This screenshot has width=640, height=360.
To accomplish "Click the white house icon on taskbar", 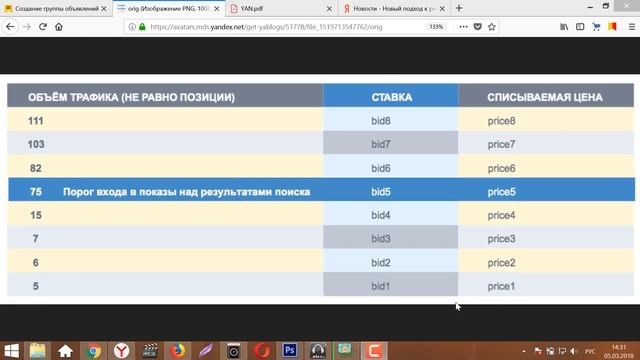I will [65, 351].
